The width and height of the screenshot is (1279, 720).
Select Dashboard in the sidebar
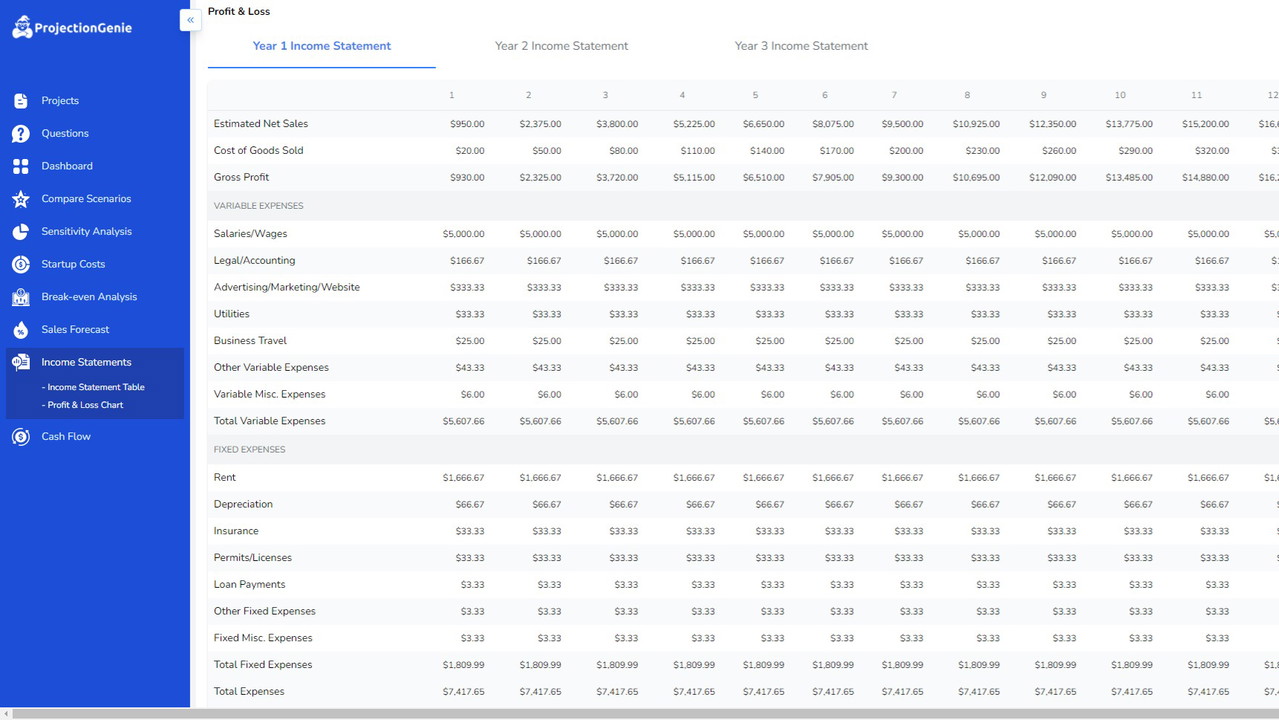click(x=67, y=166)
